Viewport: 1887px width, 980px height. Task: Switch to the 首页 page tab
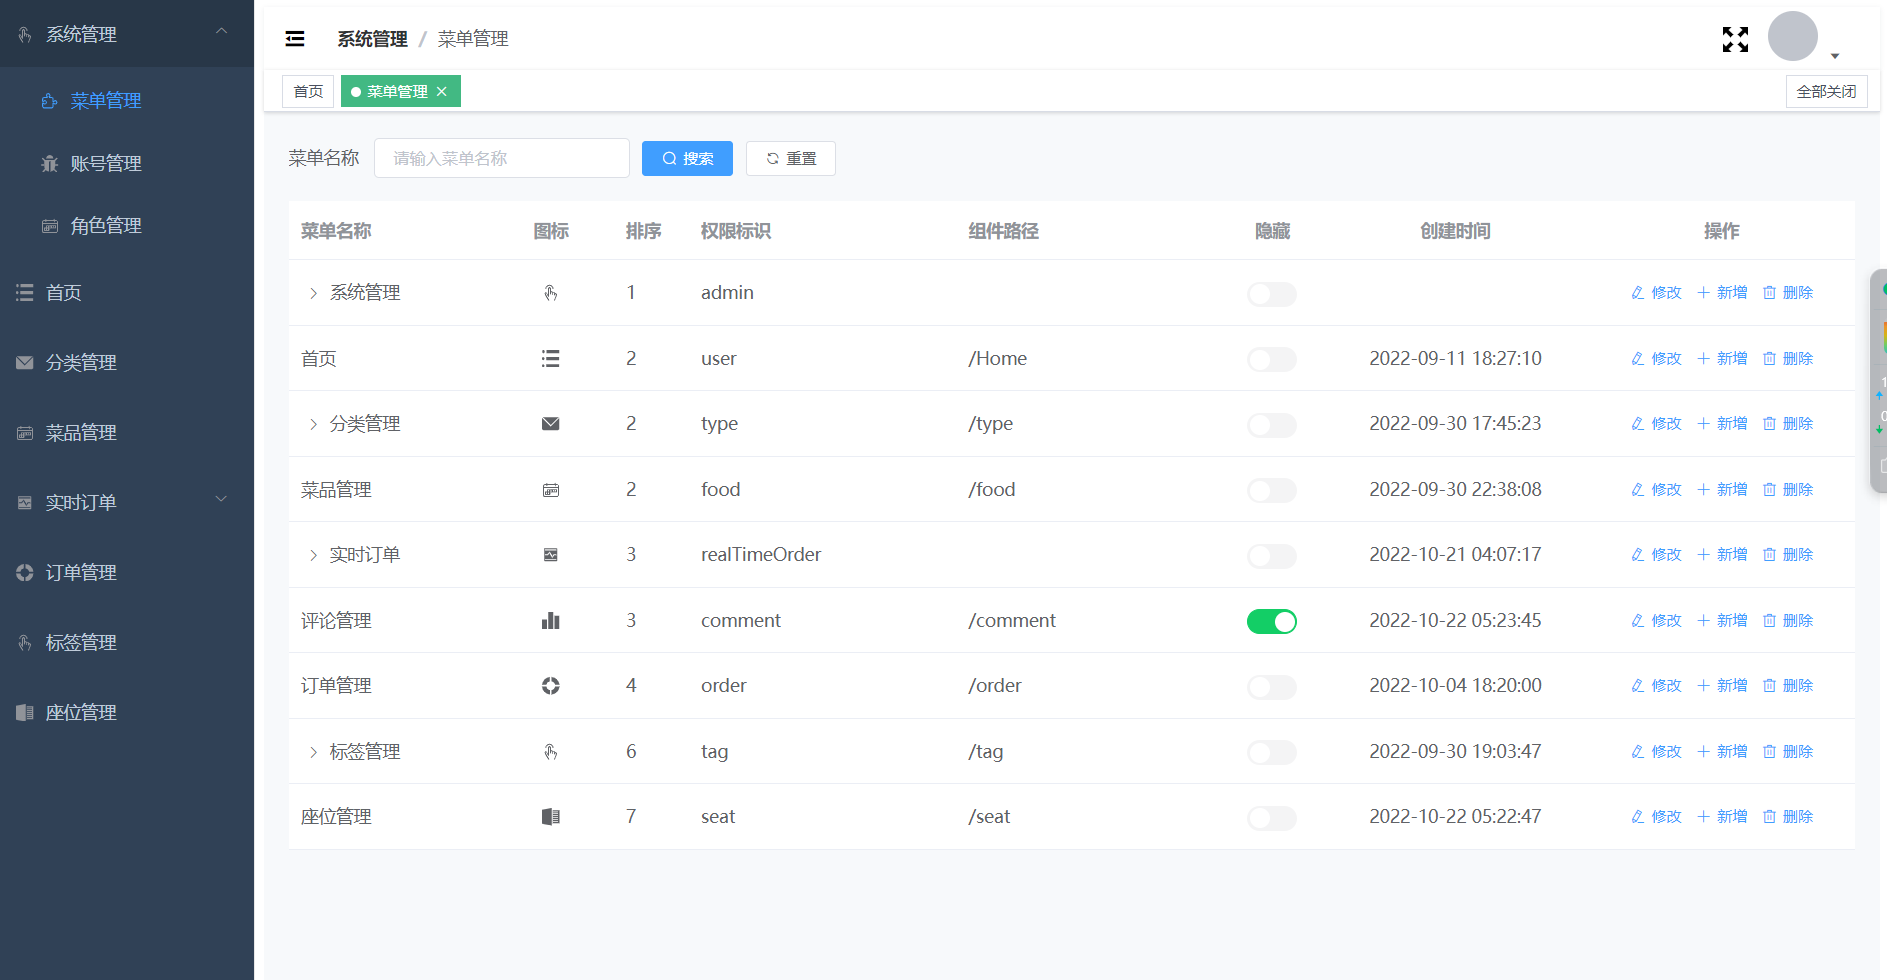coord(308,91)
